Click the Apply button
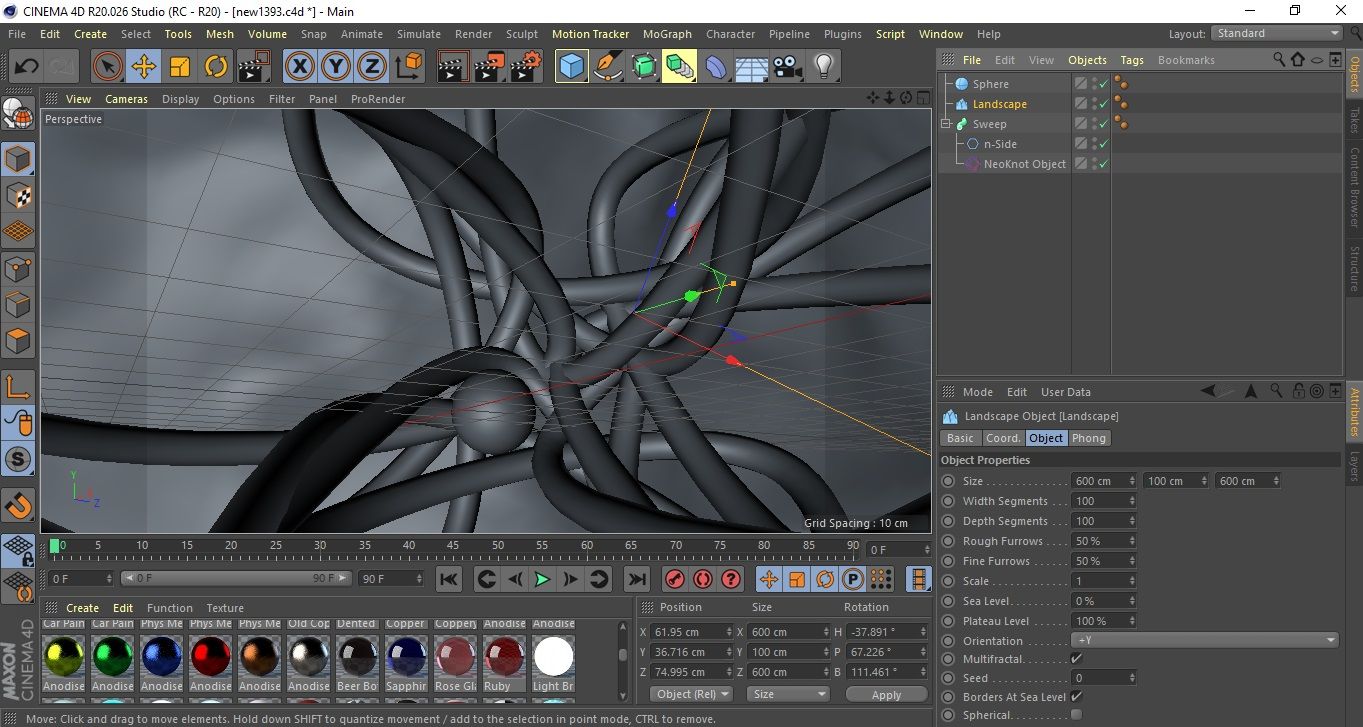Viewport: 1363px width, 727px height. pos(886,694)
